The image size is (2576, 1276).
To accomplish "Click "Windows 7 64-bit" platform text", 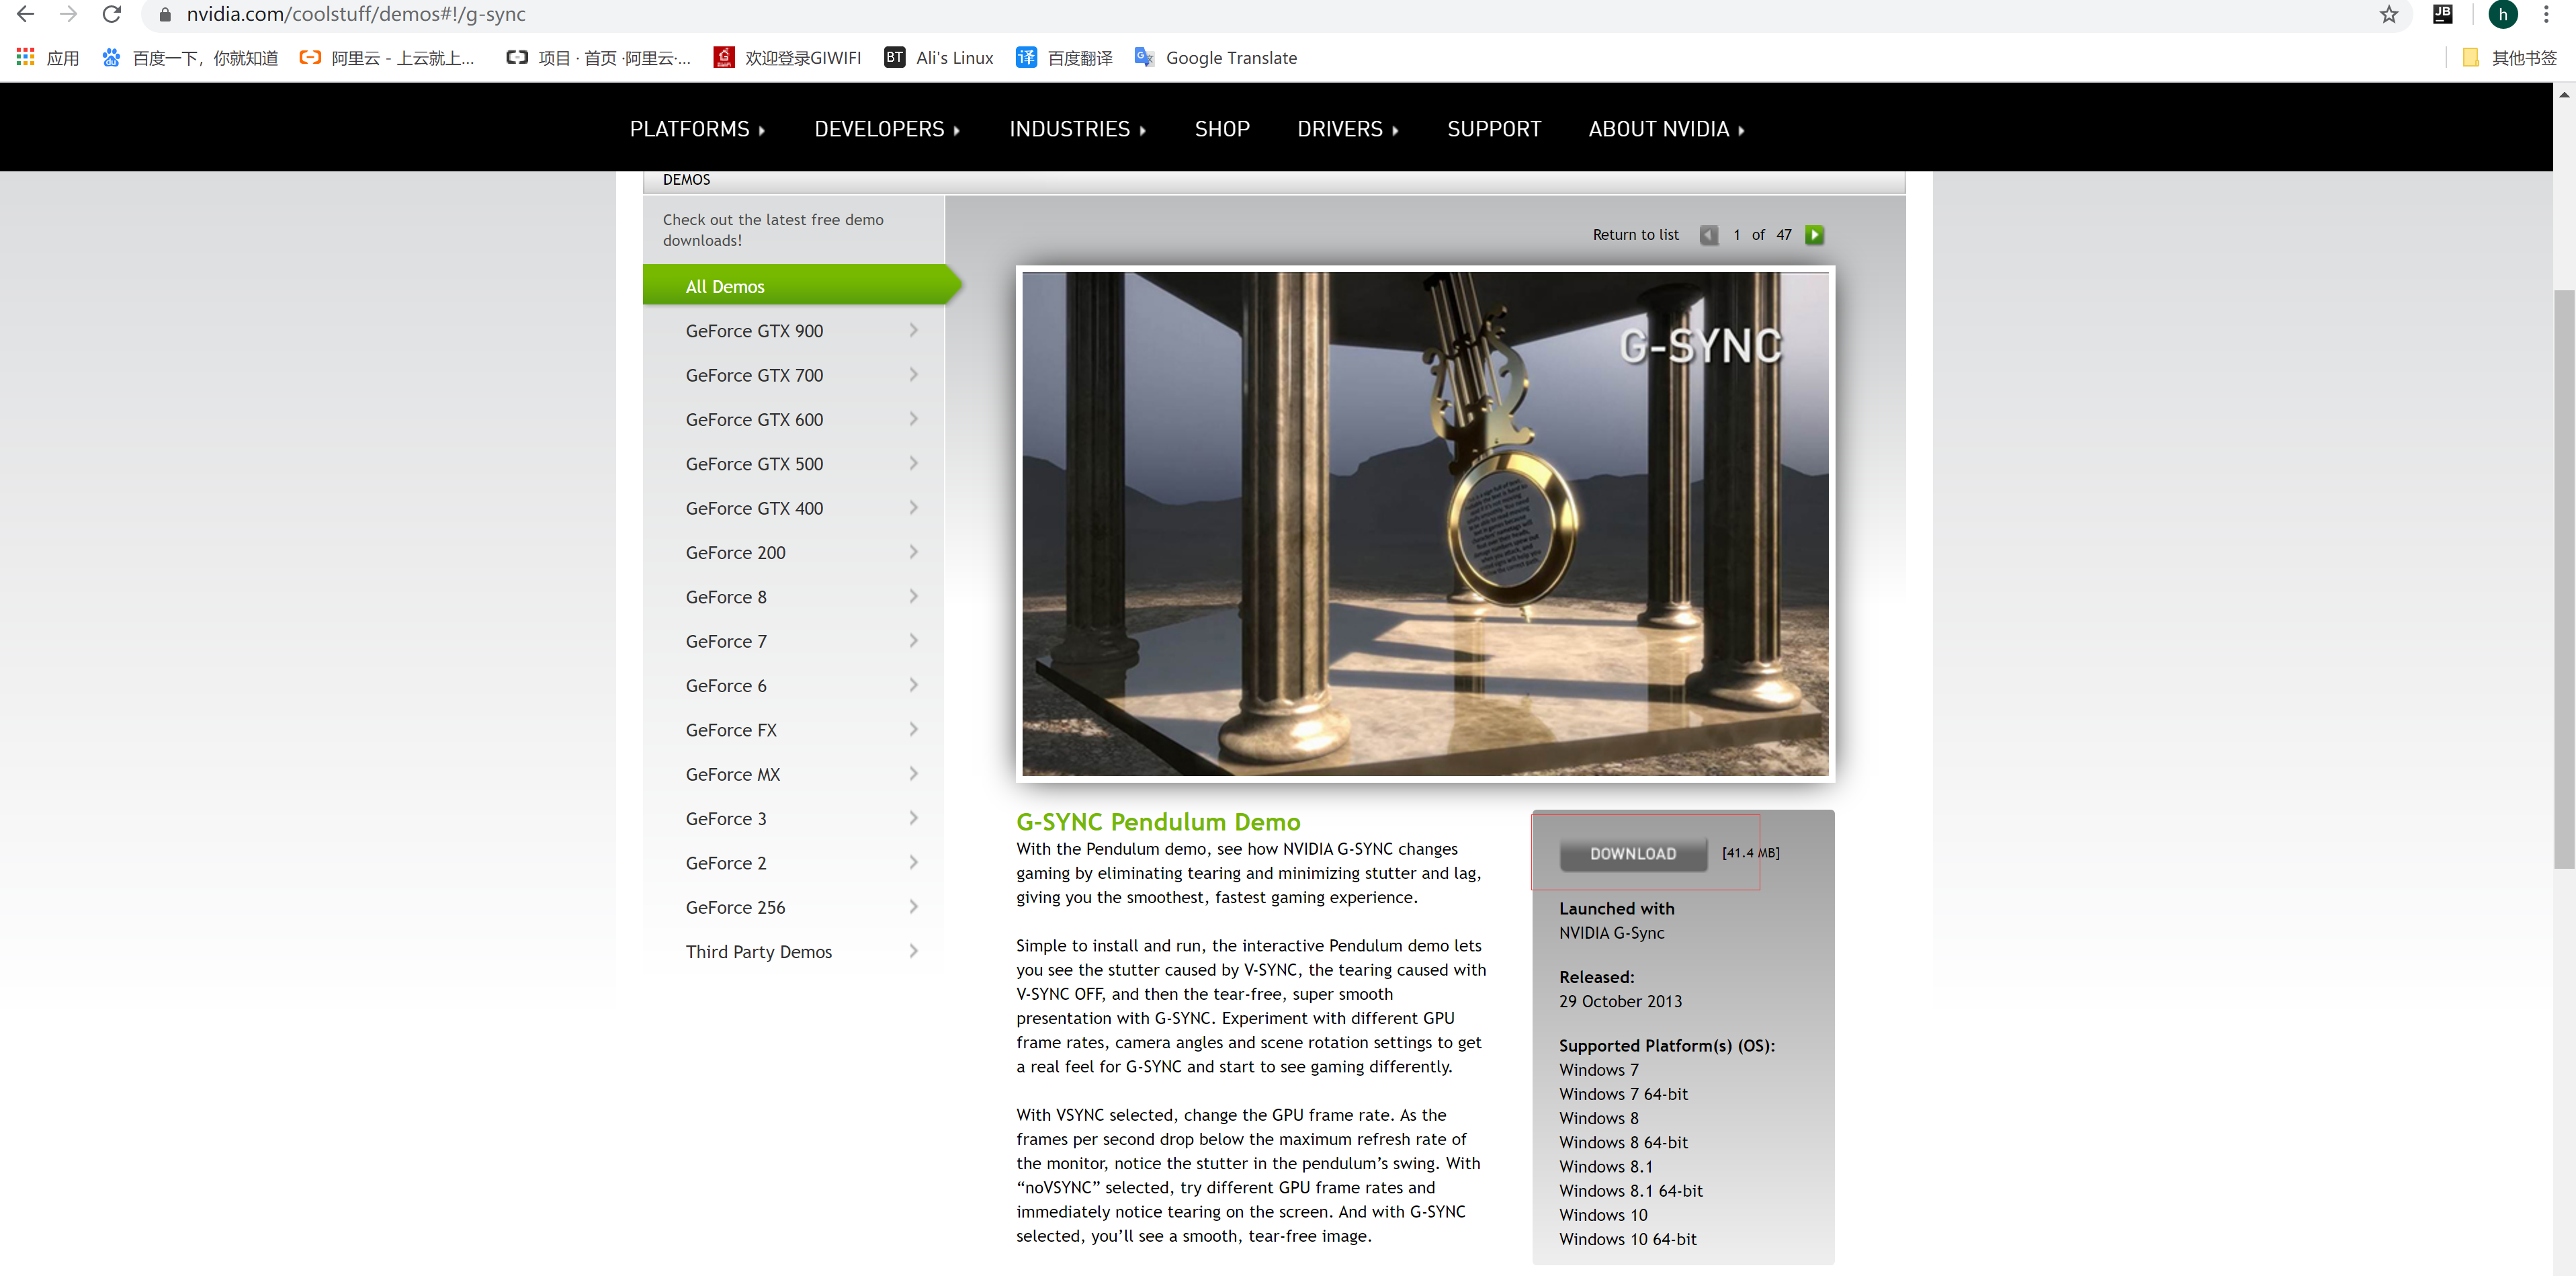I will point(1623,1094).
